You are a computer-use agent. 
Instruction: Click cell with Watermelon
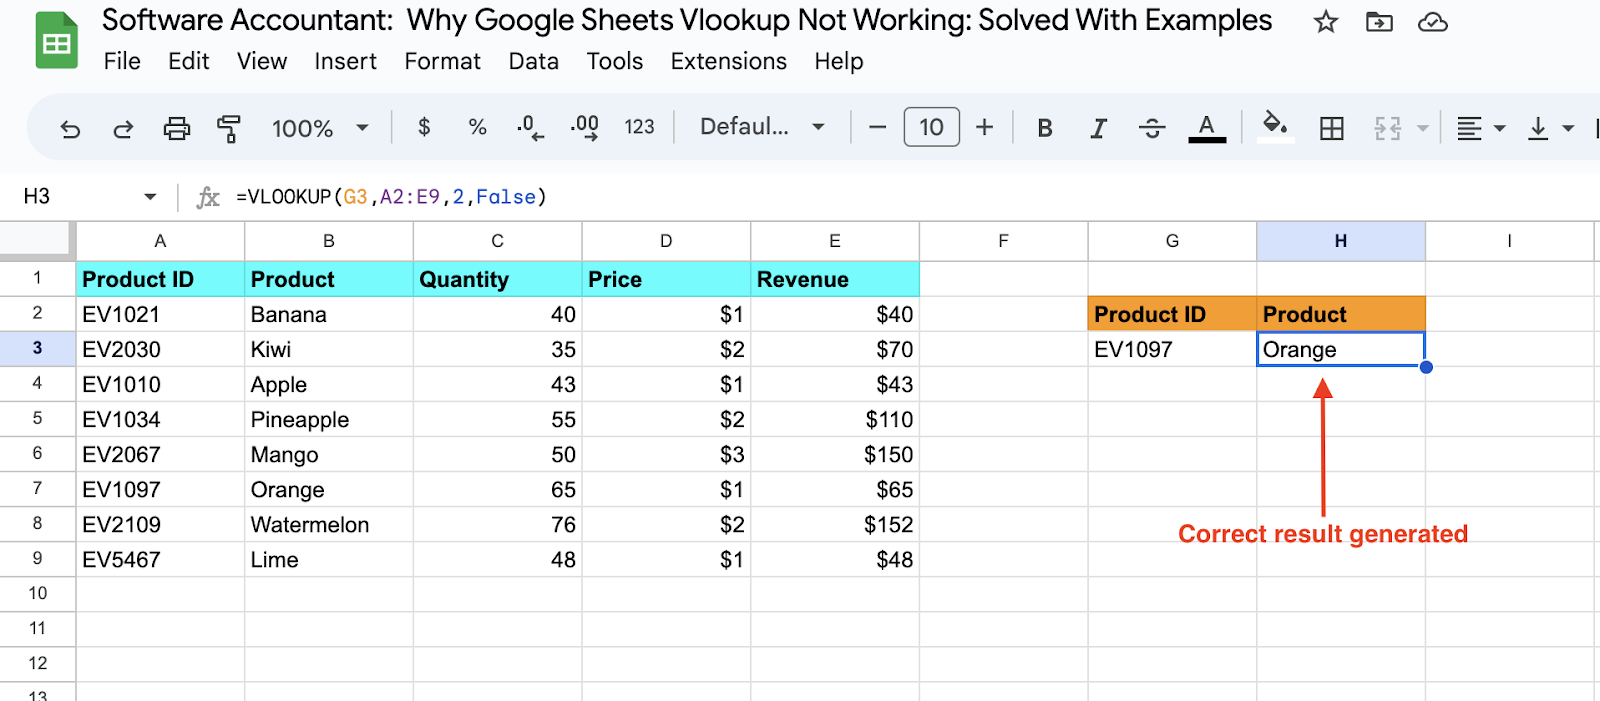[x=329, y=524]
